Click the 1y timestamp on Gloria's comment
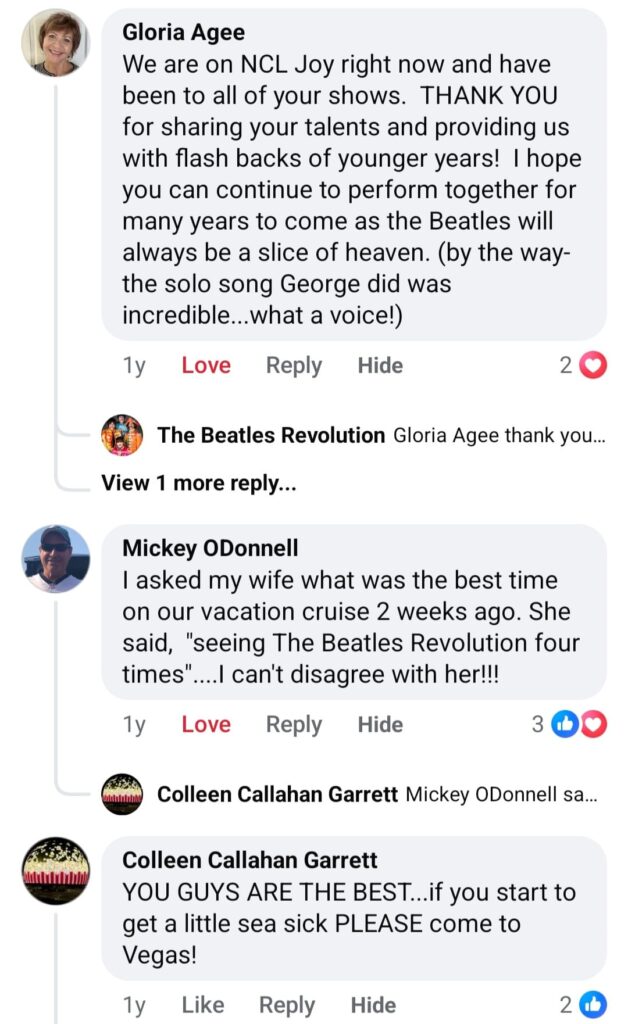 134,366
